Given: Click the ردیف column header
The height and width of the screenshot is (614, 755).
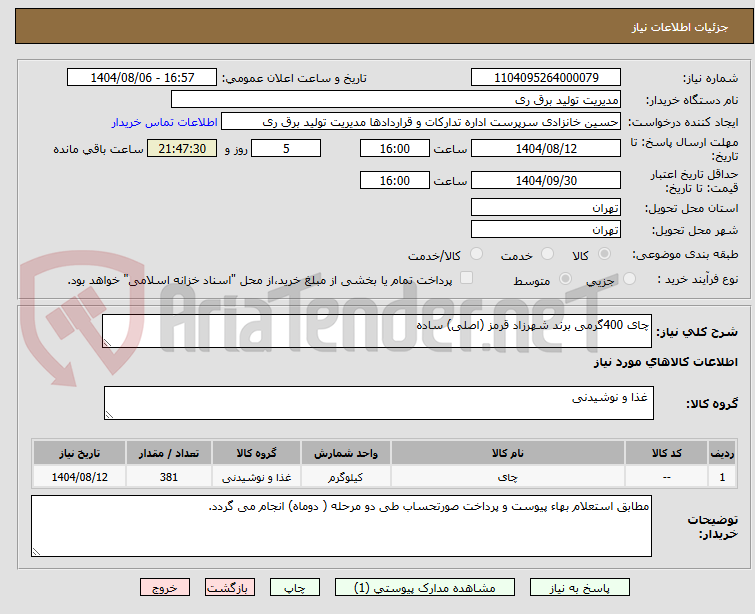Looking at the screenshot, I should (x=722, y=453).
